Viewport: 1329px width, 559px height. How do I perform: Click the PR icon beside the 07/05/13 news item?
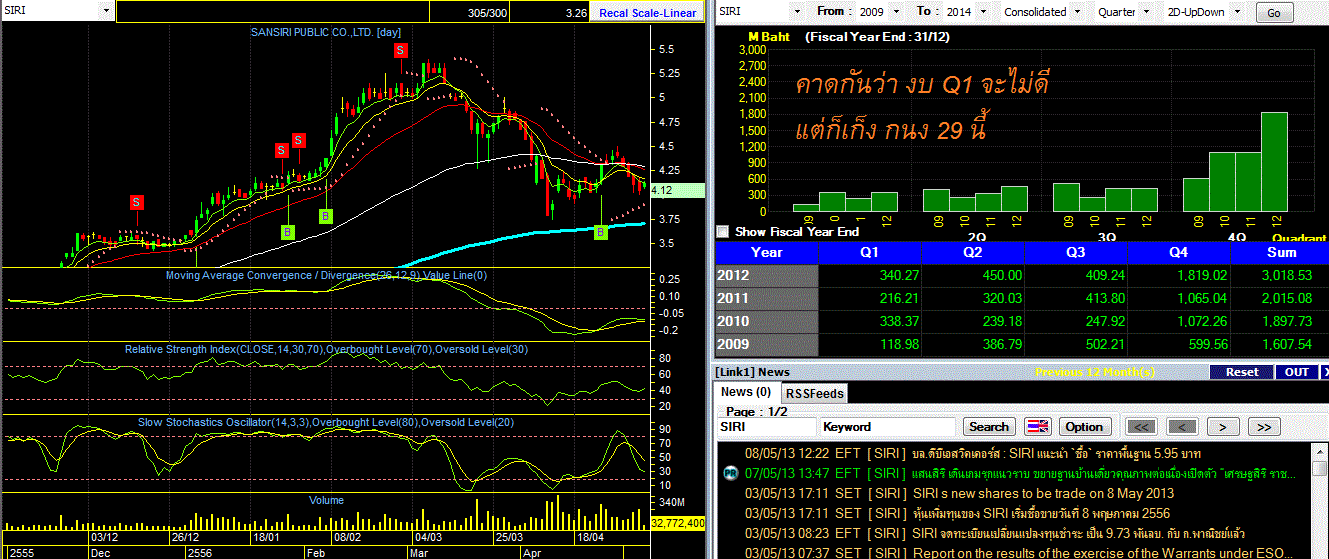[x=730, y=473]
